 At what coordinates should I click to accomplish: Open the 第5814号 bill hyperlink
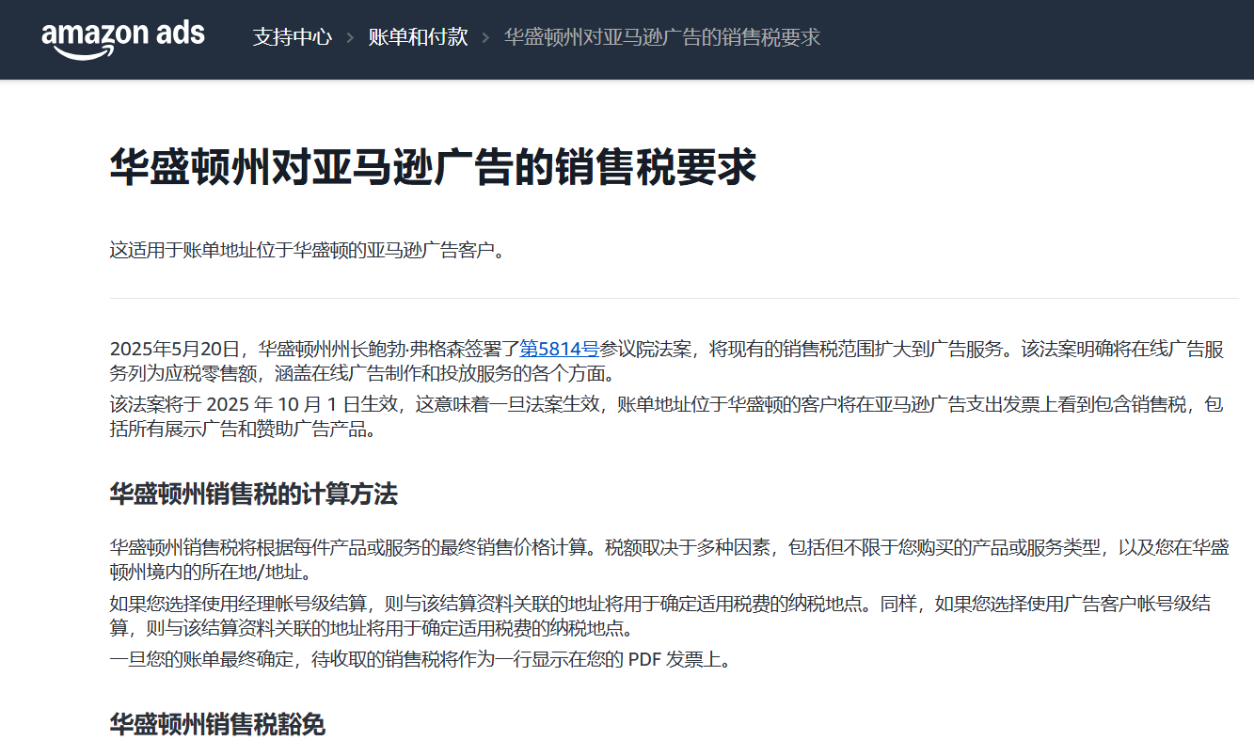(559, 349)
